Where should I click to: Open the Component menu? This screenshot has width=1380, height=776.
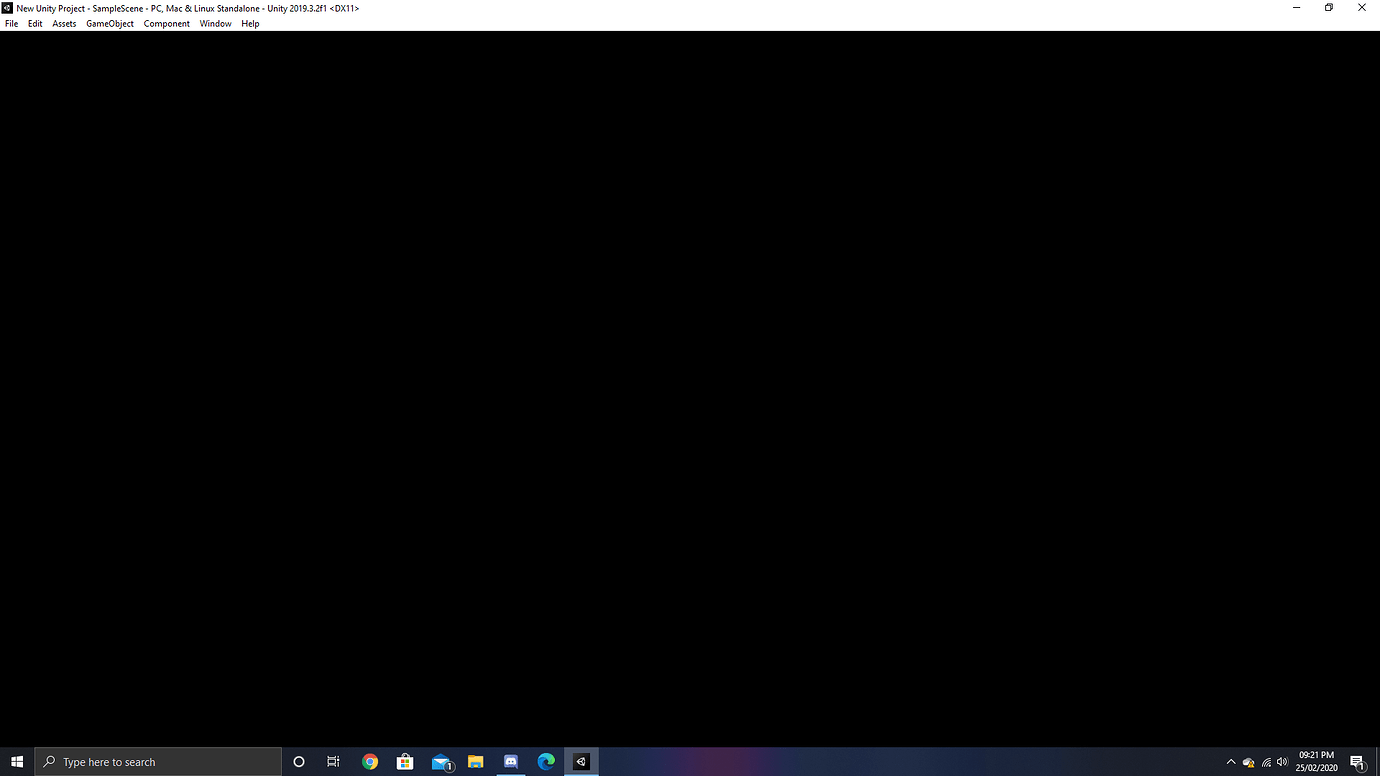(x=166, y=23)
